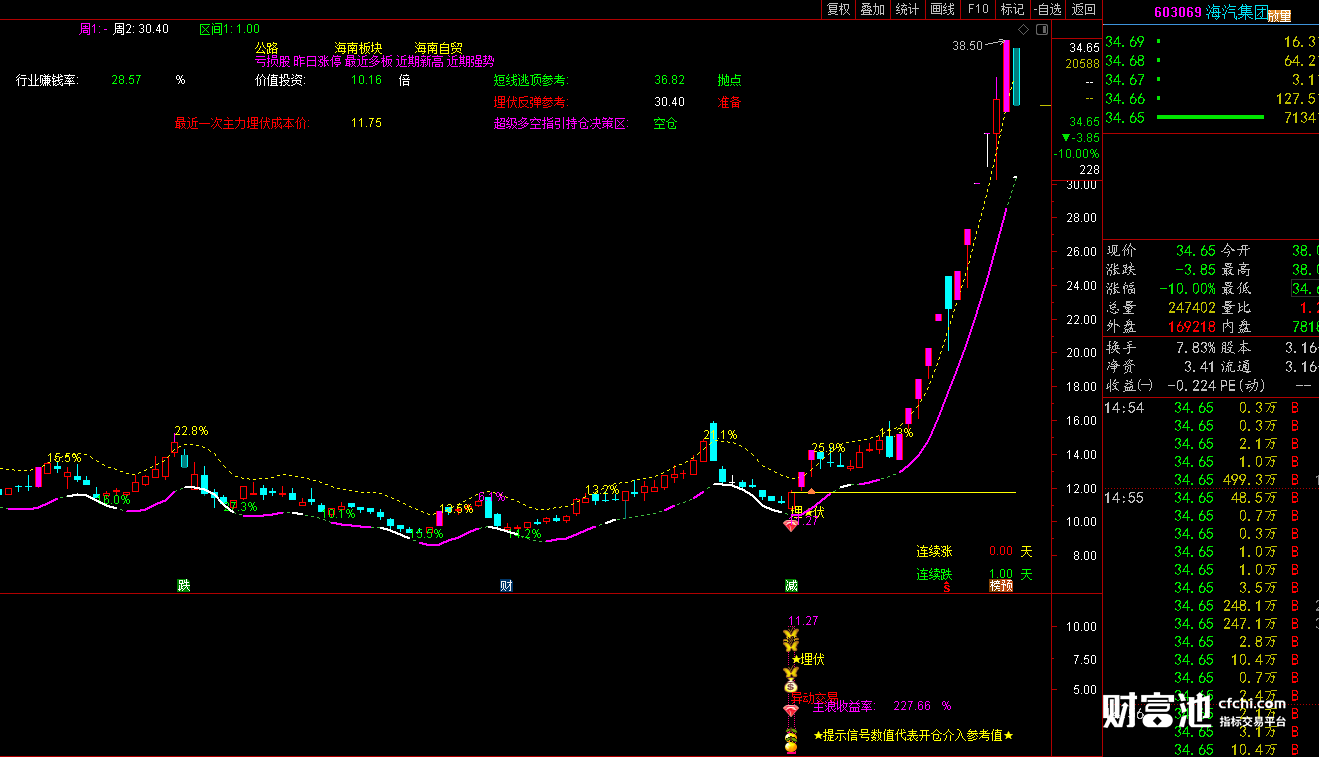The height and width of the screenshot is (757, 1319).
Task: Select the 画线 drawing tool
Action: coord(942,9)
